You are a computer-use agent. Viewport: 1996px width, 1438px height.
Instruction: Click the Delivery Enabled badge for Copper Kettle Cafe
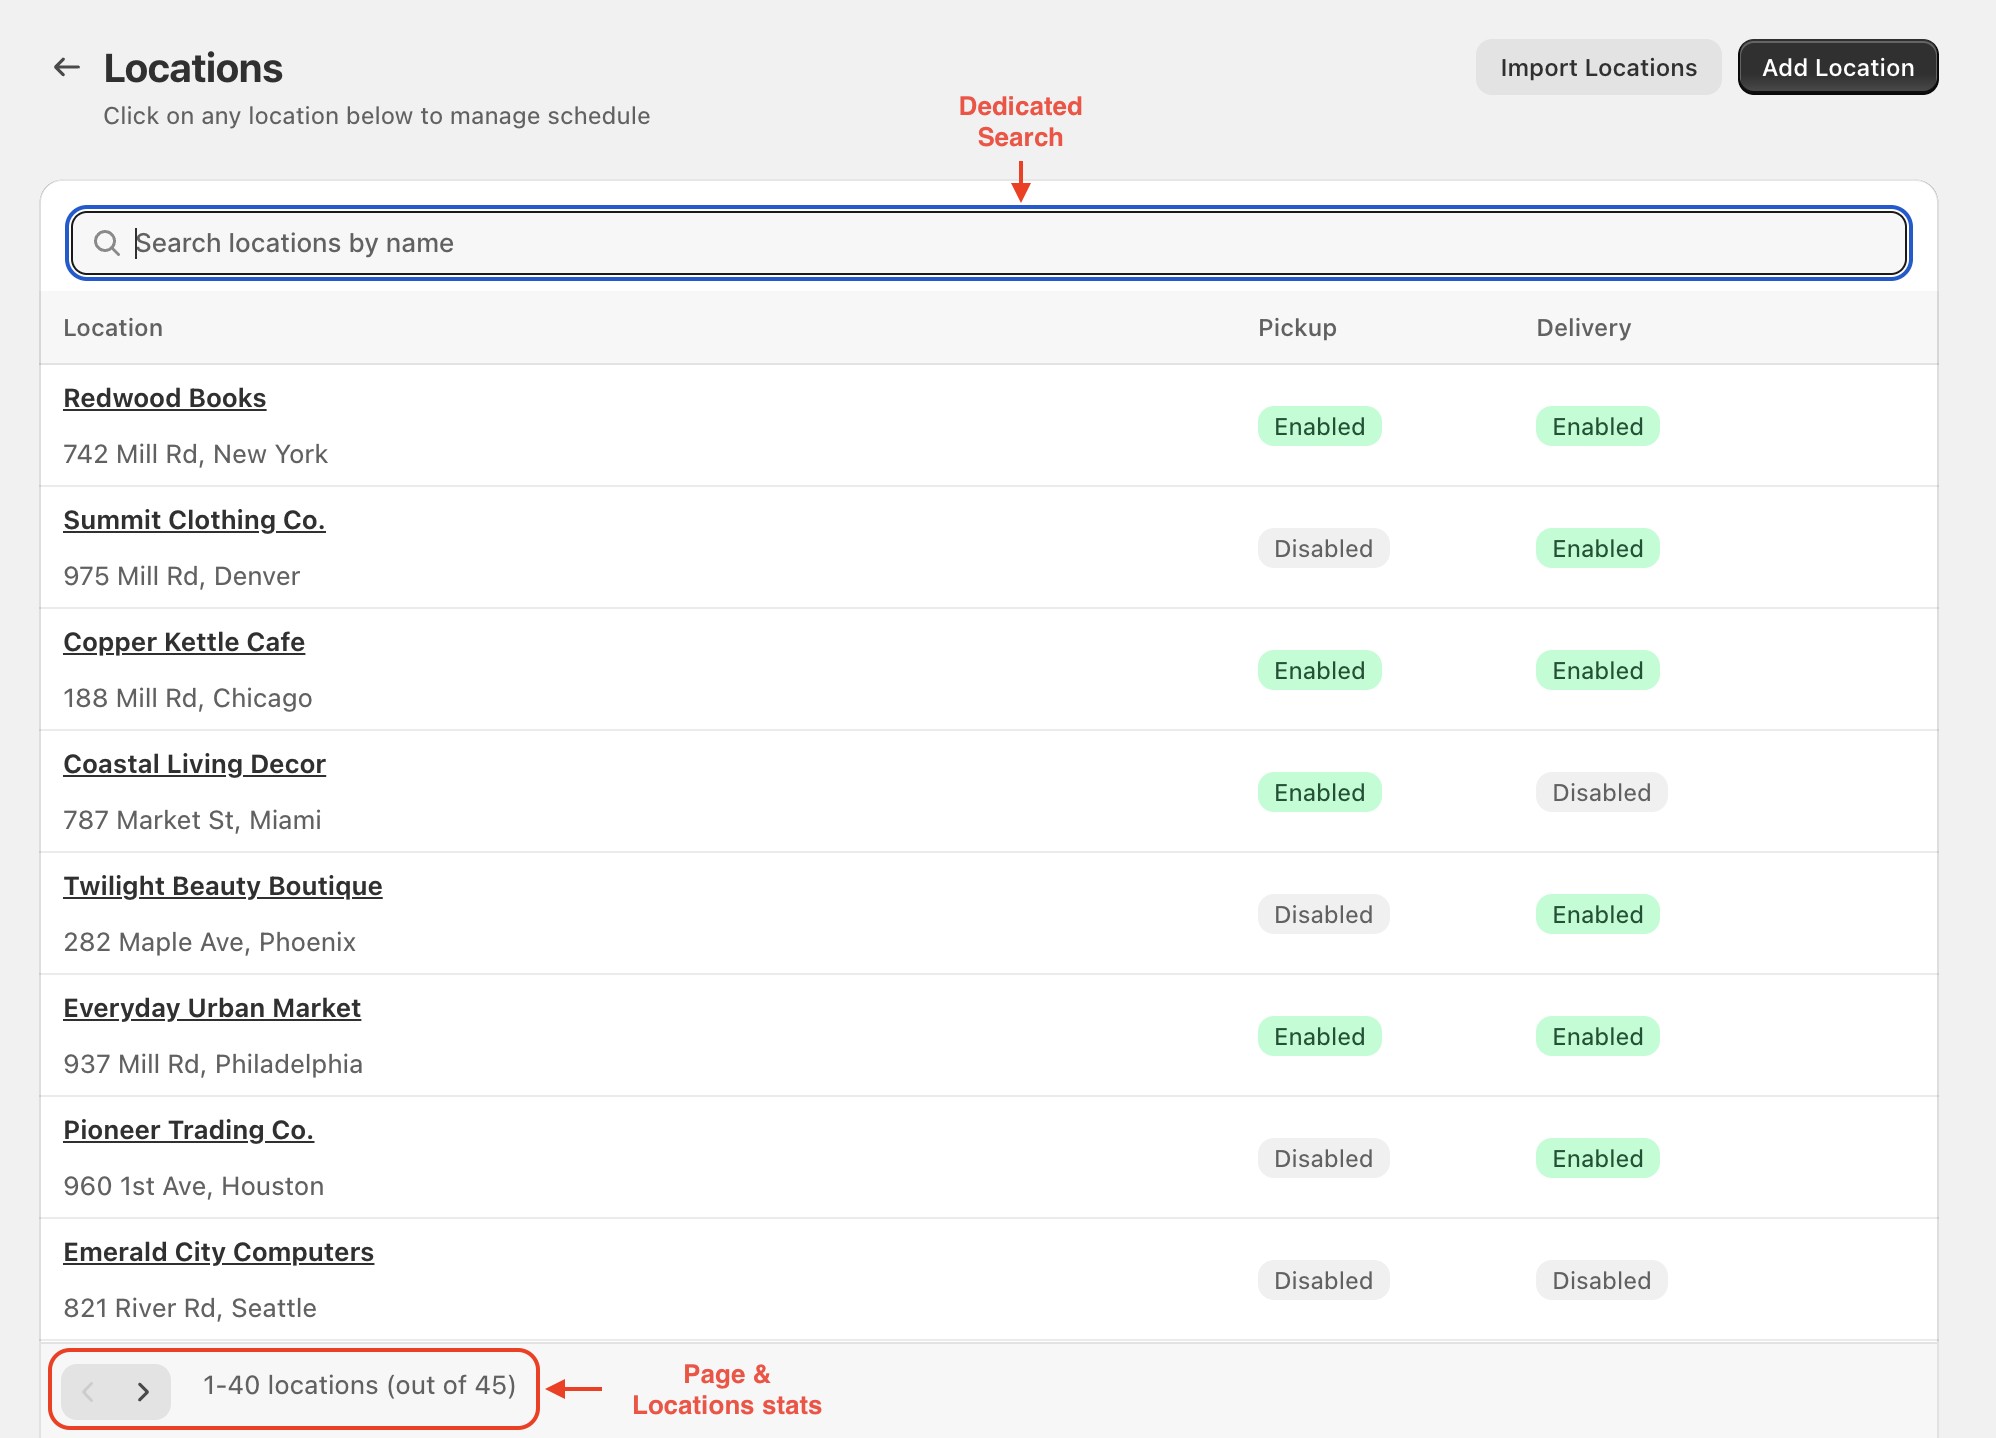[x=1598, y=671]
